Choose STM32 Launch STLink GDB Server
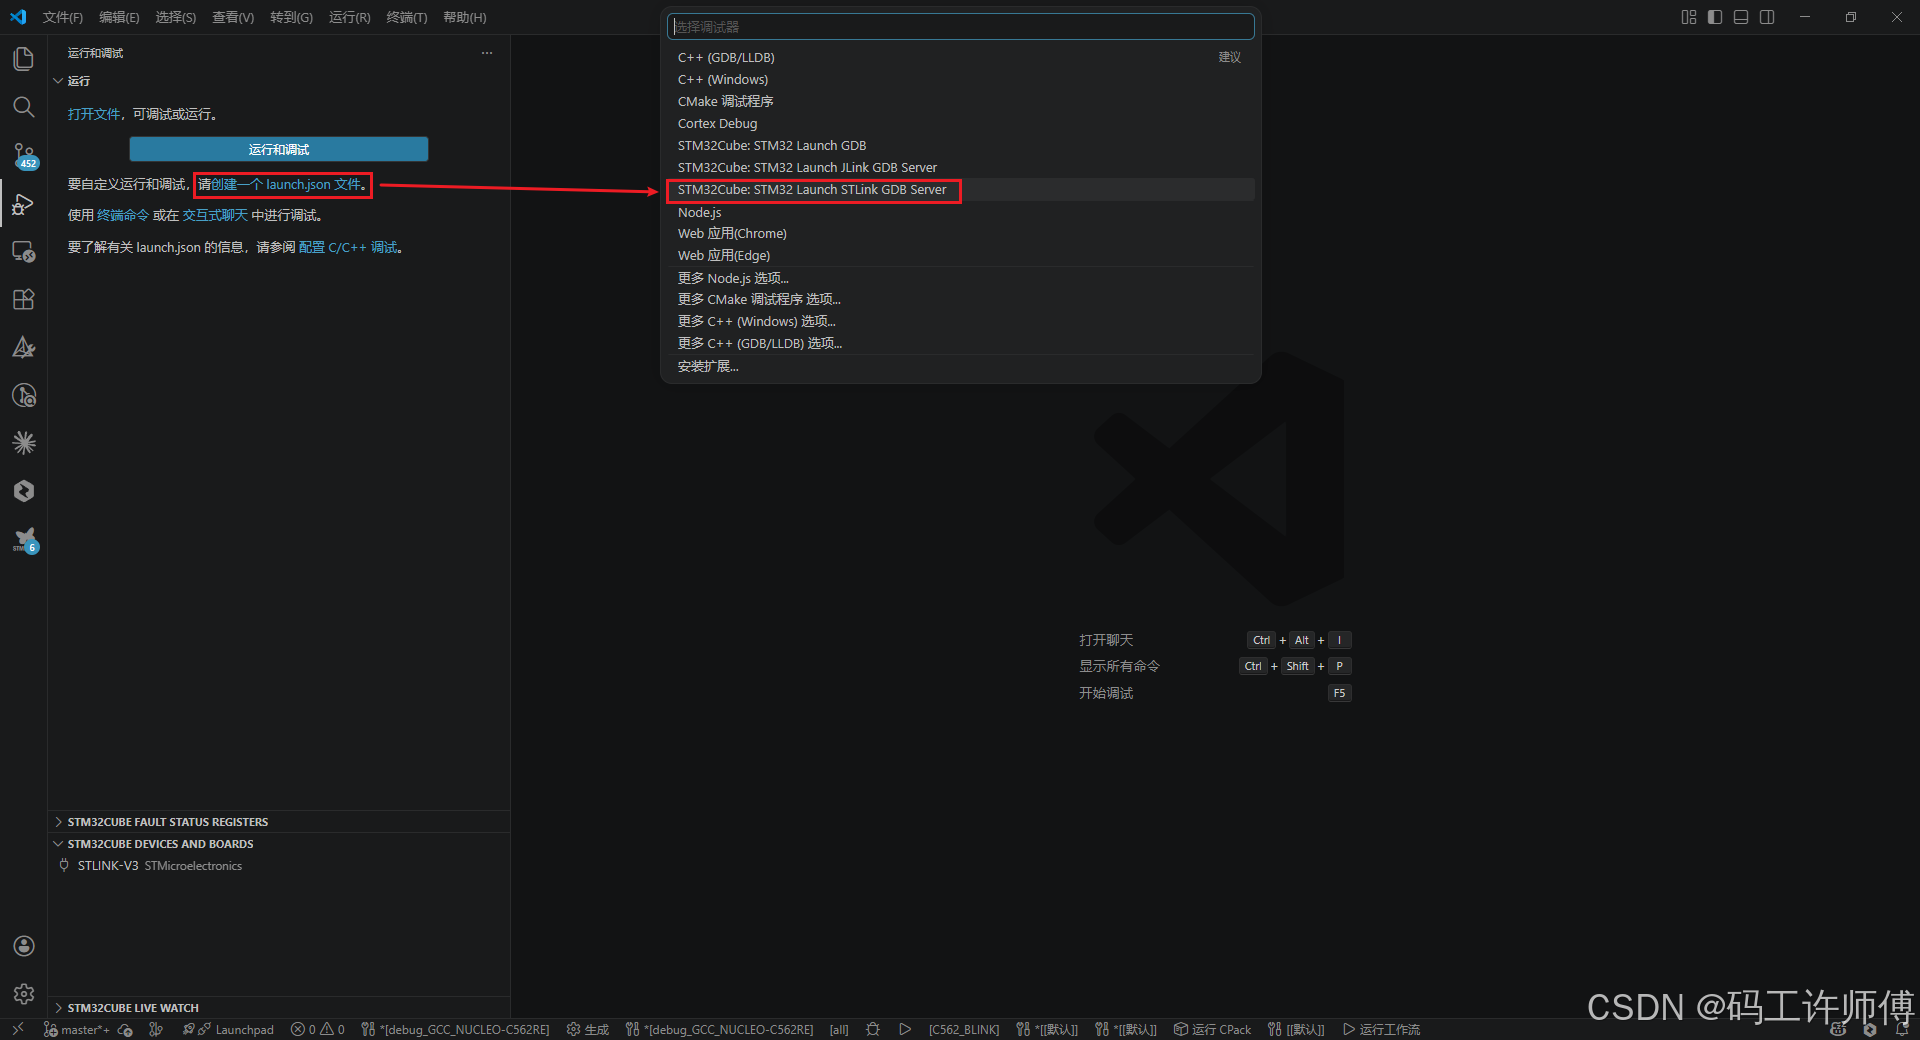This screenshot has width=1920, height=1040. coord(961,189)
